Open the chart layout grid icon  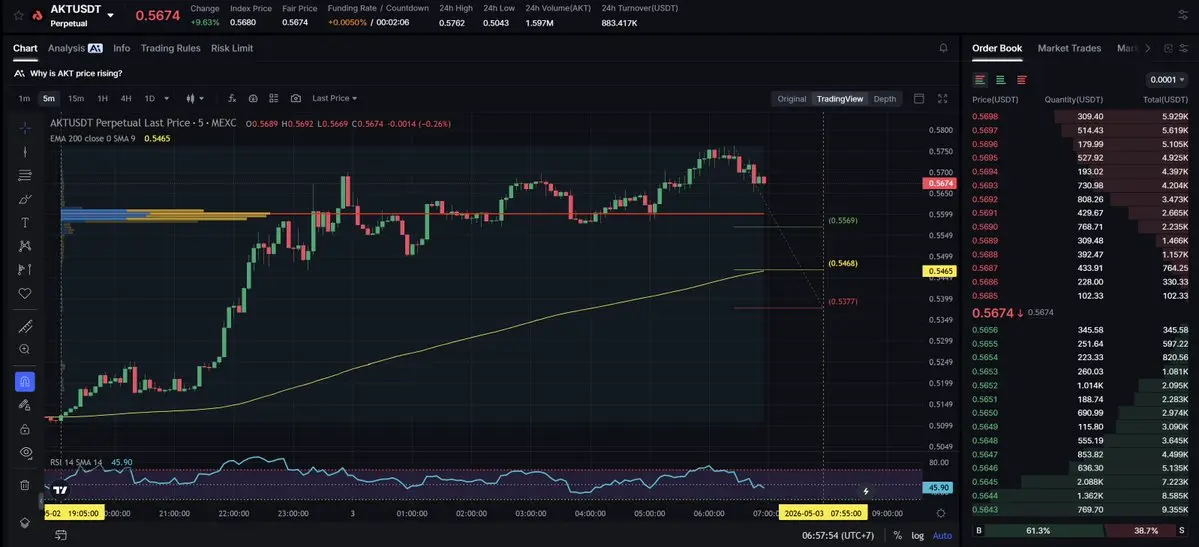(x=275, y=99)
